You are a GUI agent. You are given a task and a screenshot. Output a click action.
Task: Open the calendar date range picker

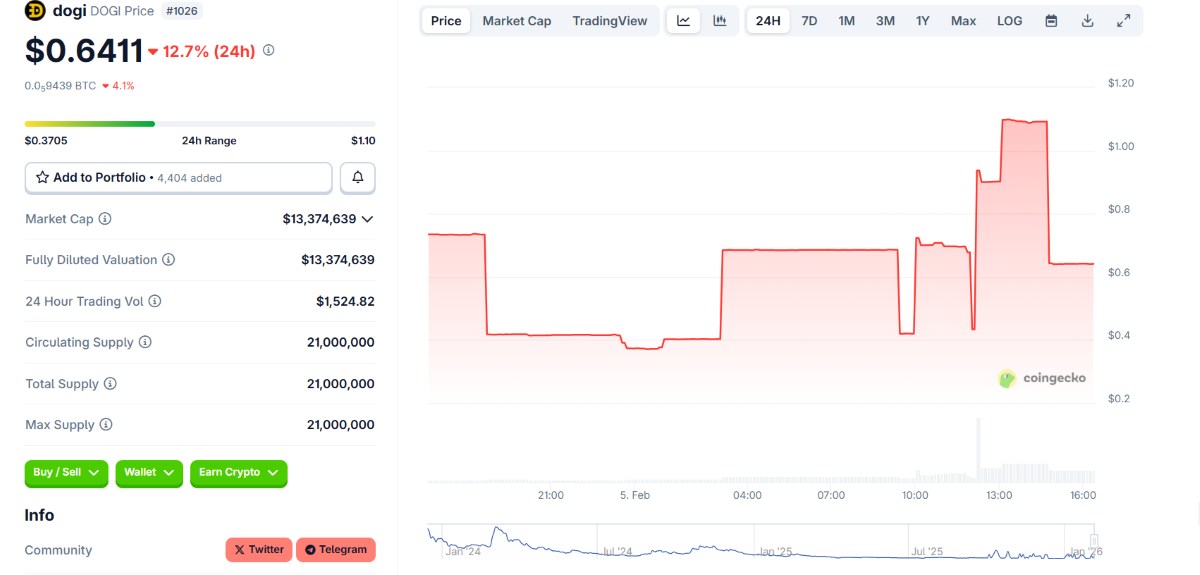(x=1051, y=21)
